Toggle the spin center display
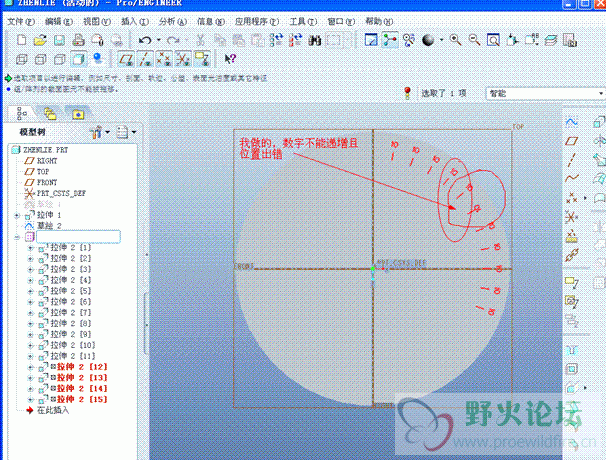 coord(390,40)
